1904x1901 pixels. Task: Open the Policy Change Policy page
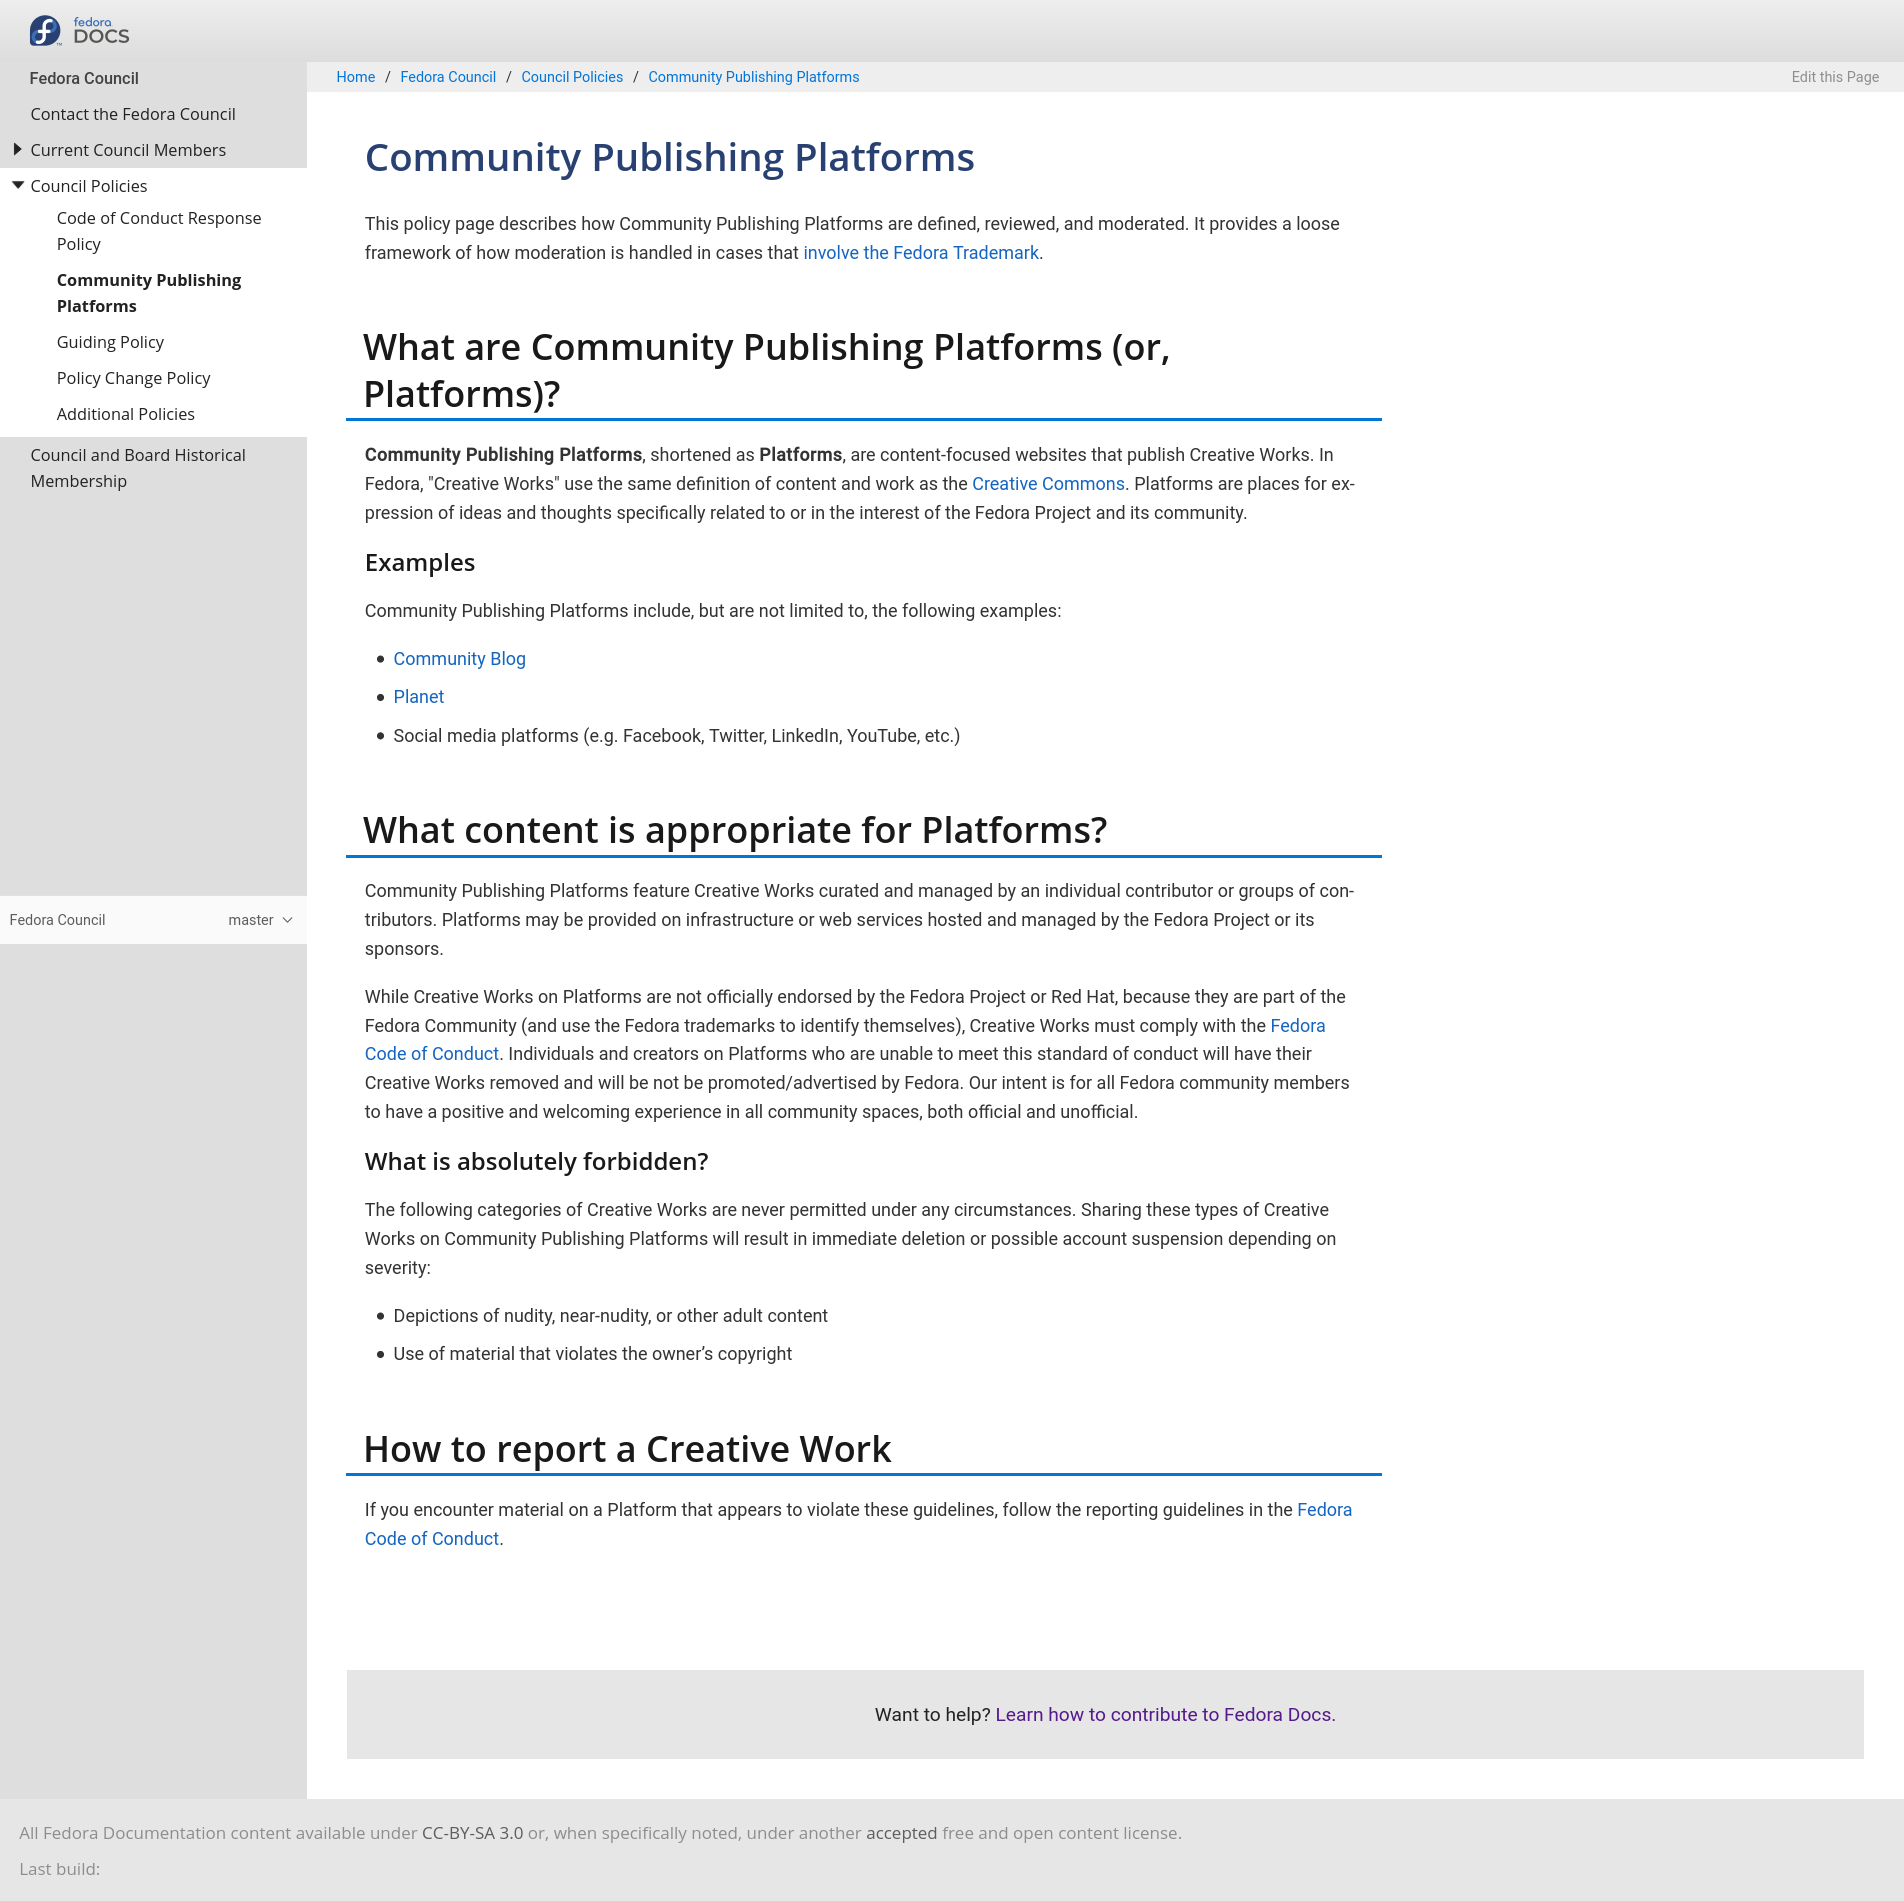[133, 378]
